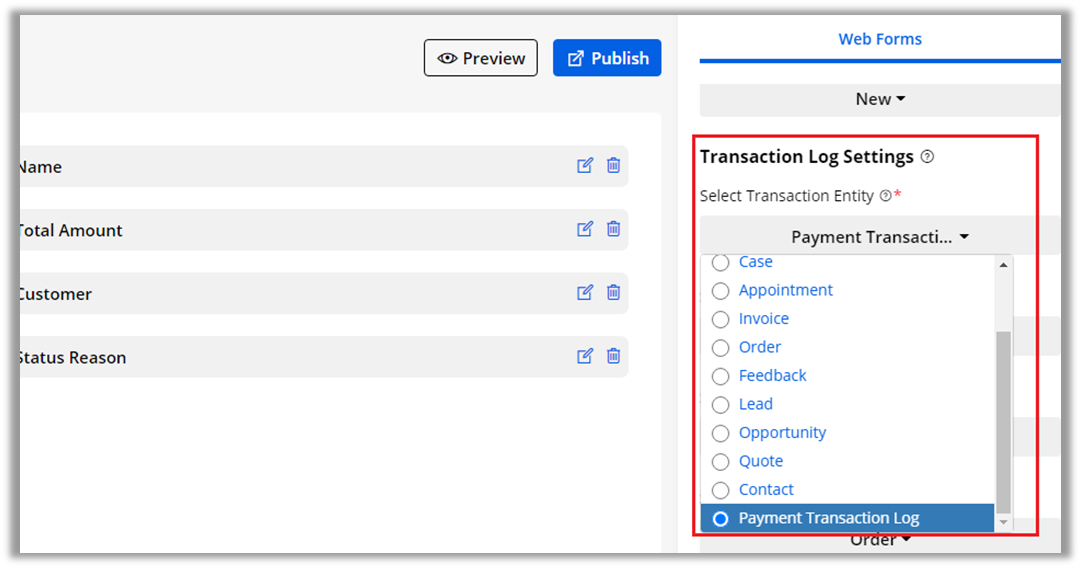The image size is (1081, 568).
Task: Publish the form
Action: tap(607, 58)
